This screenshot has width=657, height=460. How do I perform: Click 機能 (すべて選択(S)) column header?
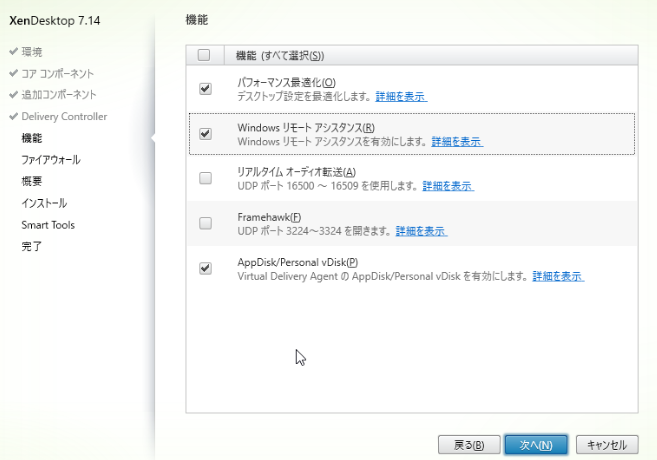[280, 55]
